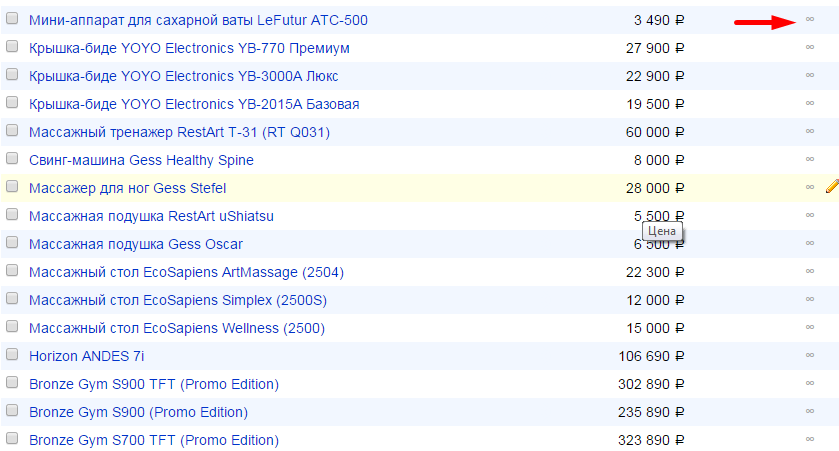Image resolution: width=839 pixels, height=451 pixels.
Task: Click infinity stock icon for Horizon ANDES 7i row
Action: 810,355
